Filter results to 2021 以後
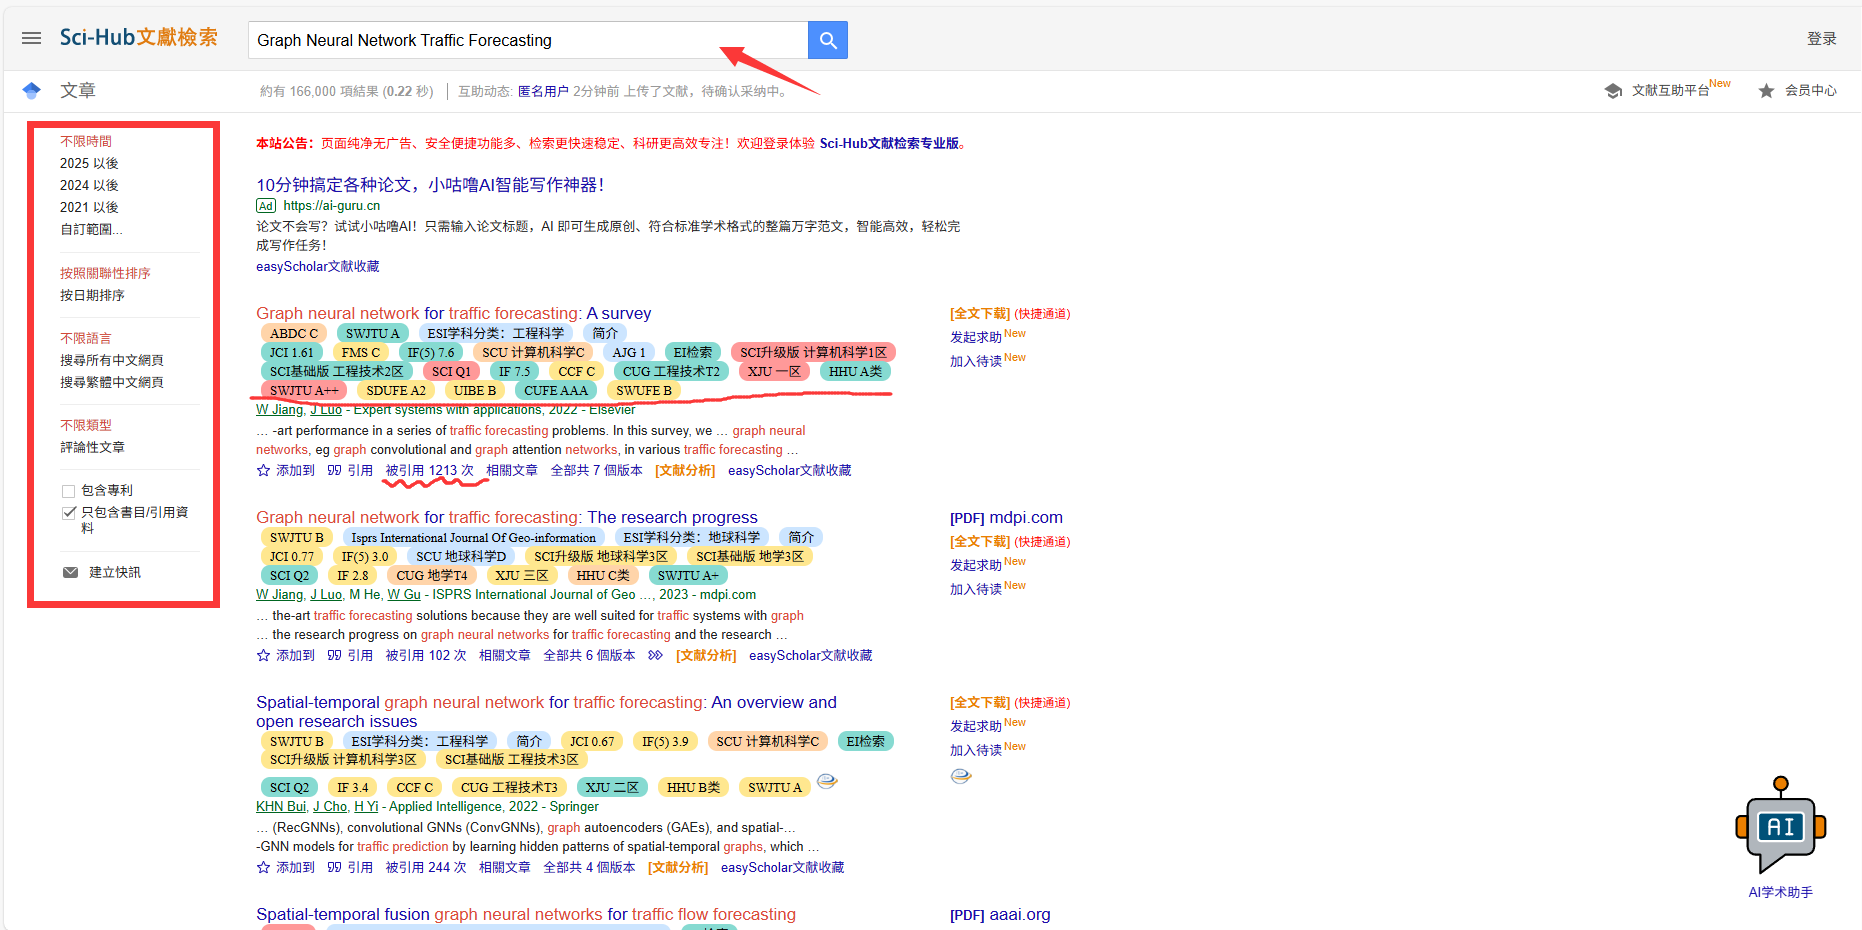 pyautogui.click(x=89, y=207)
